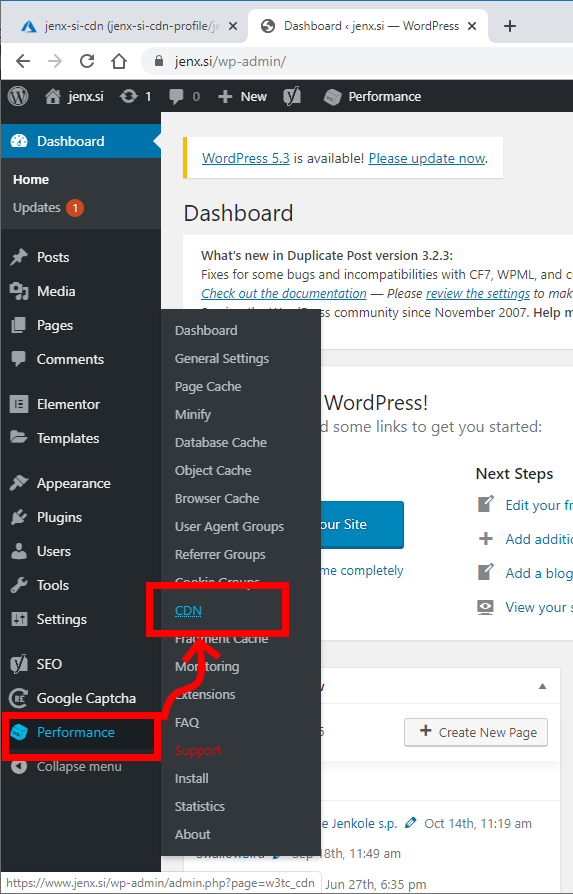The width and height of the screenshot is (573, 894).
Task: Open Check out the documentation link
Action: [283, 294]
